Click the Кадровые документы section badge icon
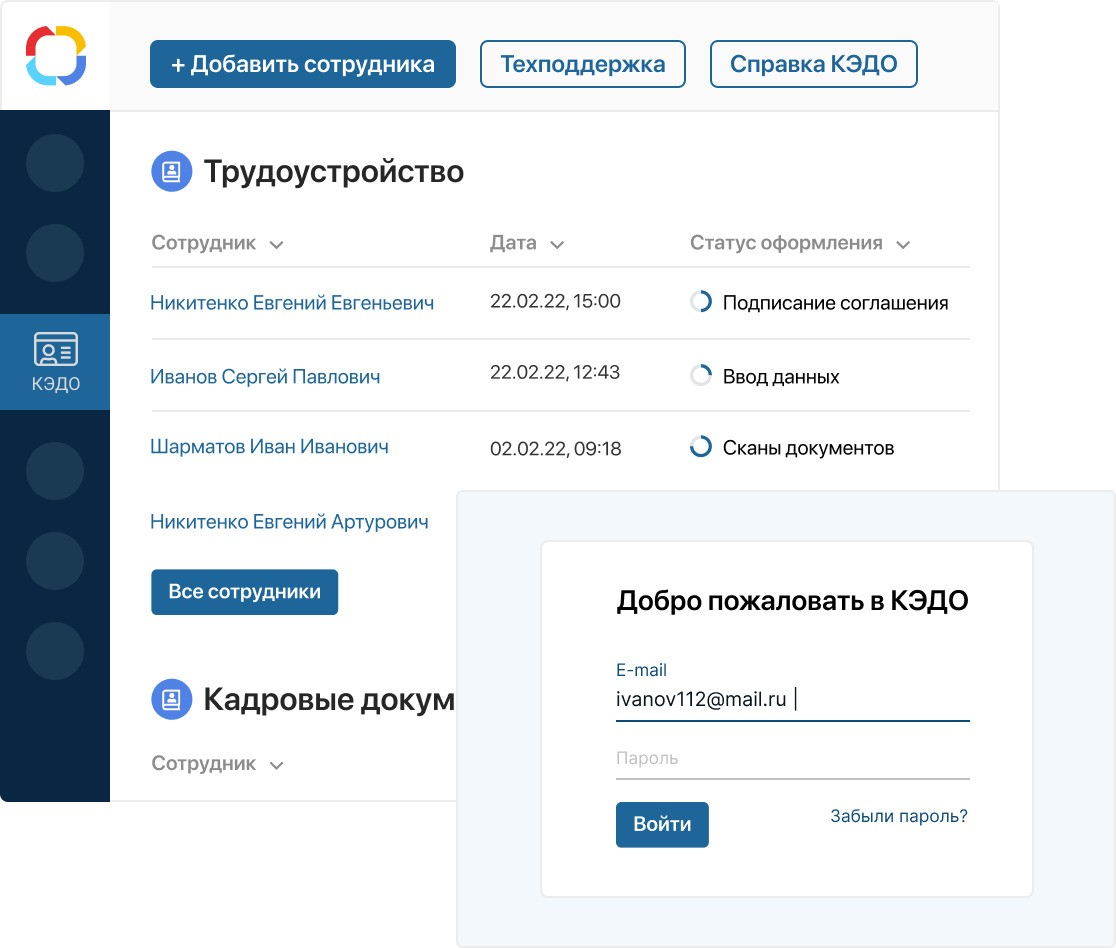The height and width of the screenshot is (948, 1116). (171, 699)
